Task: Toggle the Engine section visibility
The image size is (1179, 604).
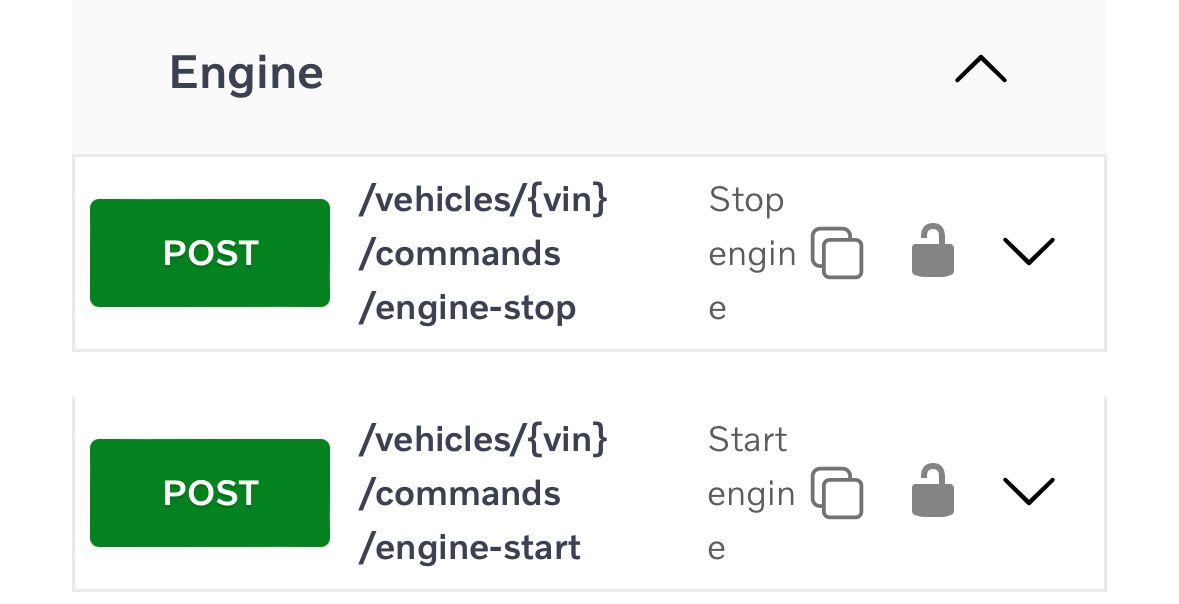Action: tap(980, 68)
